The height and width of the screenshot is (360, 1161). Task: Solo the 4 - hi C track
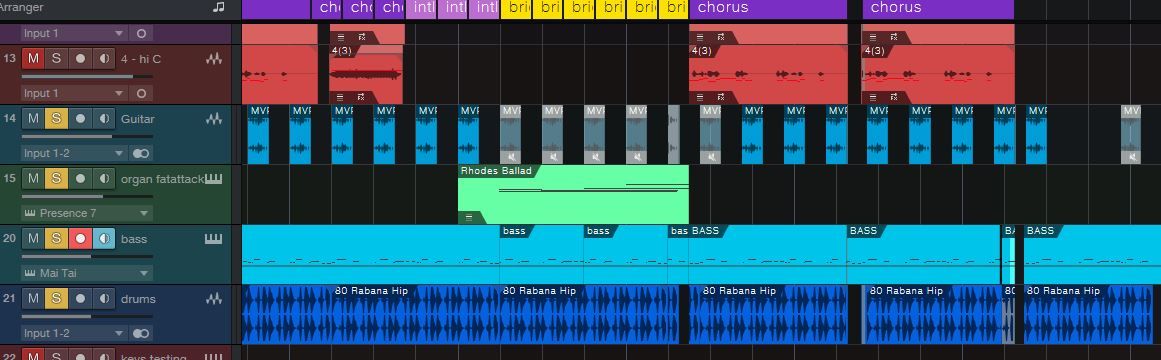click(x=56, y=59)
